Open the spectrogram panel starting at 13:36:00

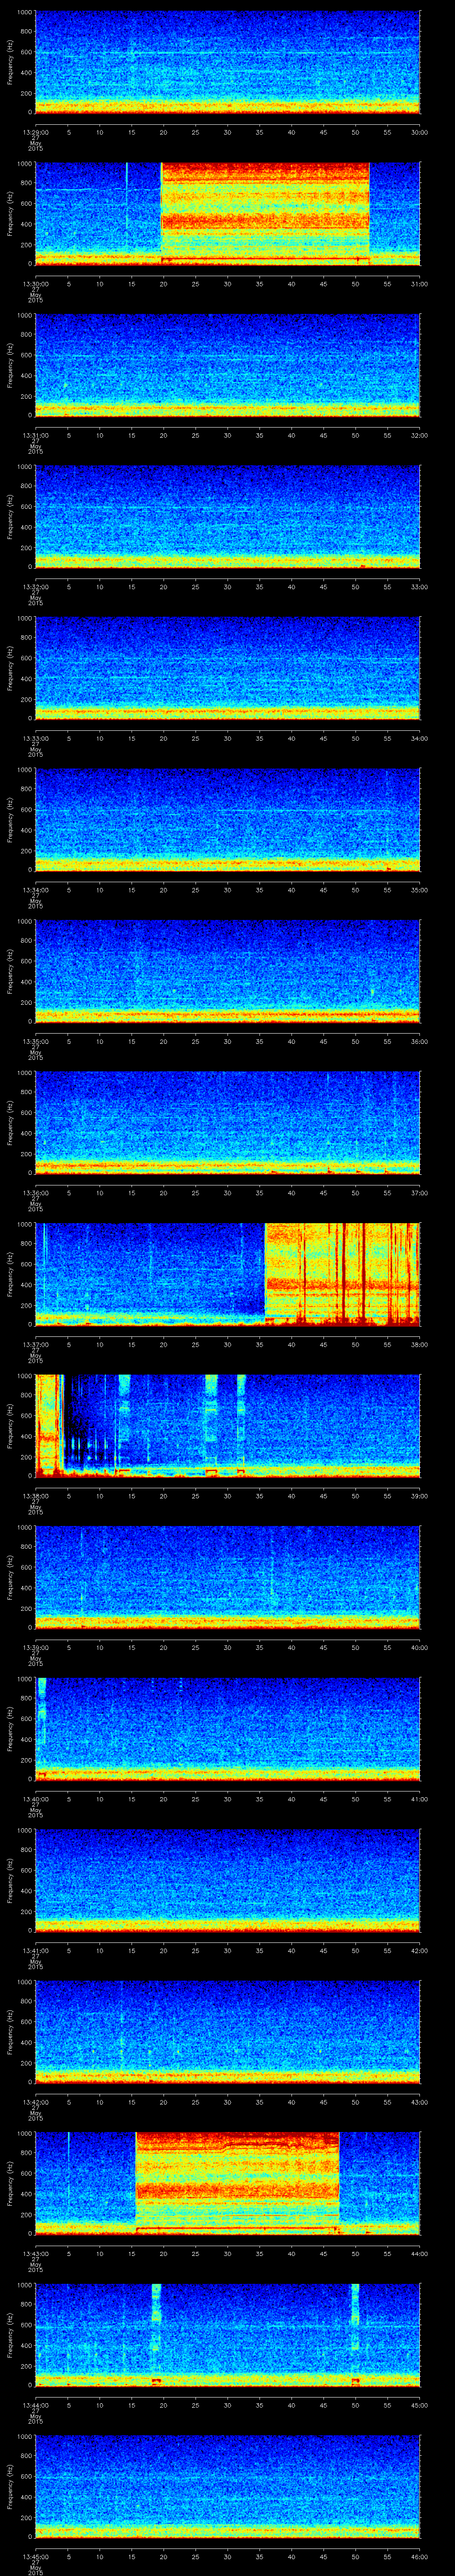pyautogui.click(x=227, y=1123)
